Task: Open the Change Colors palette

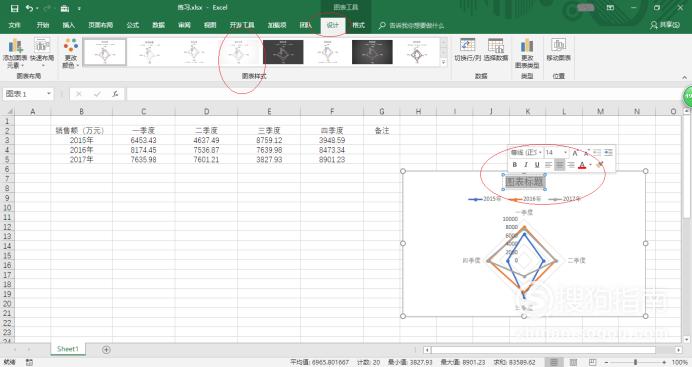Action: [71, 53]
